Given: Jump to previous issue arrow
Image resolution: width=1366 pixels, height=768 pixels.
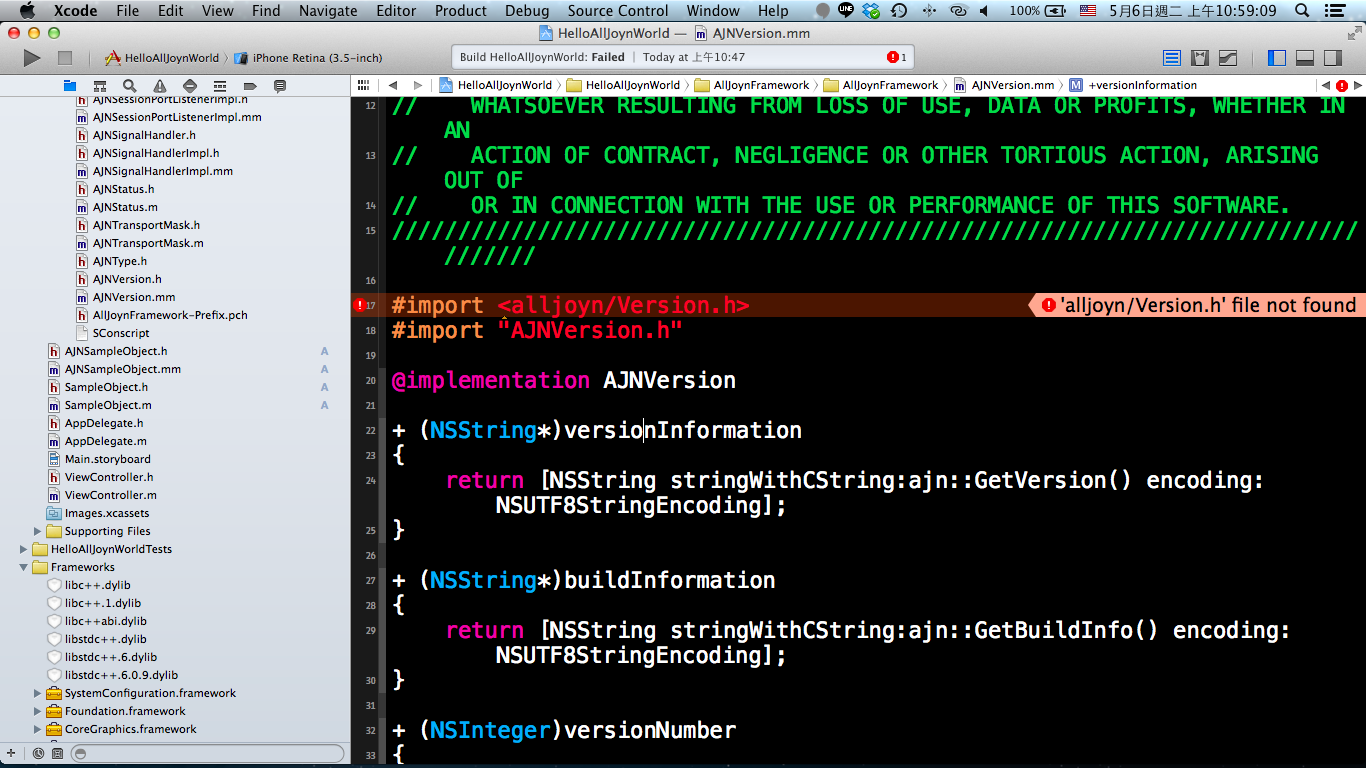Looking at the screenshot, I should click(x=1326, y=85).
